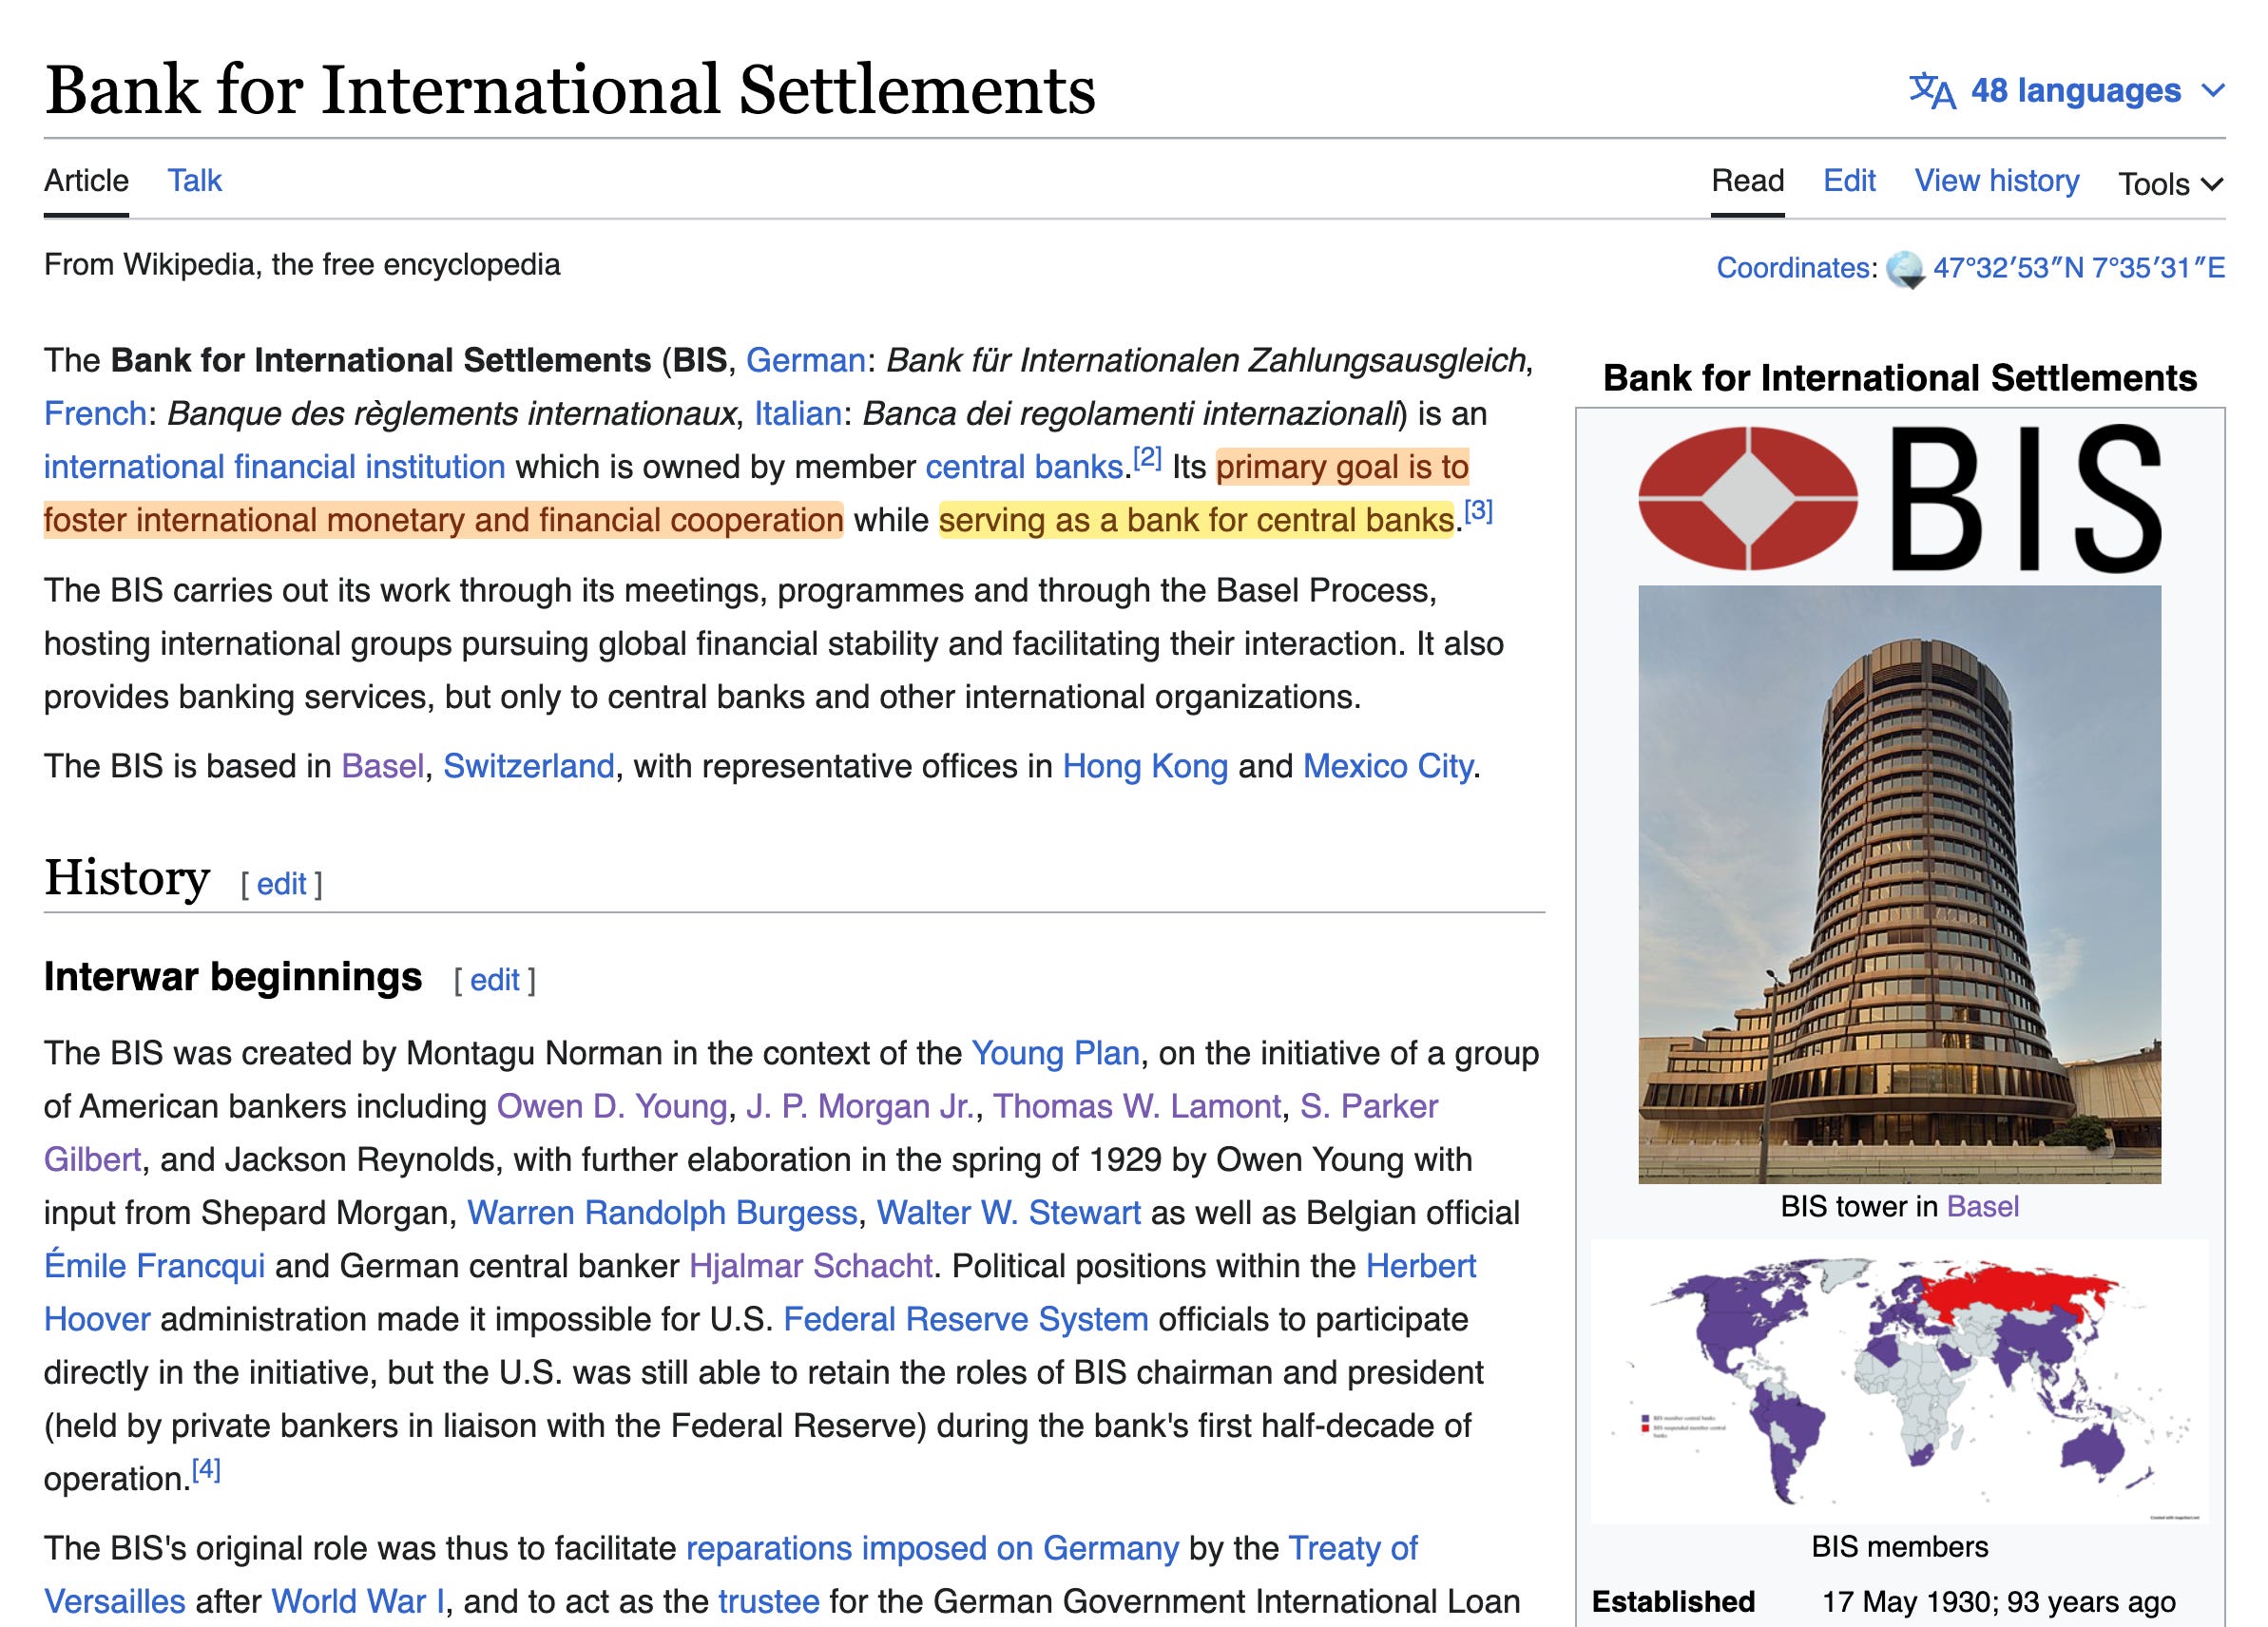Jump to citation reference [2]
The image size is (2268, 1627).
pos(1147,458)
